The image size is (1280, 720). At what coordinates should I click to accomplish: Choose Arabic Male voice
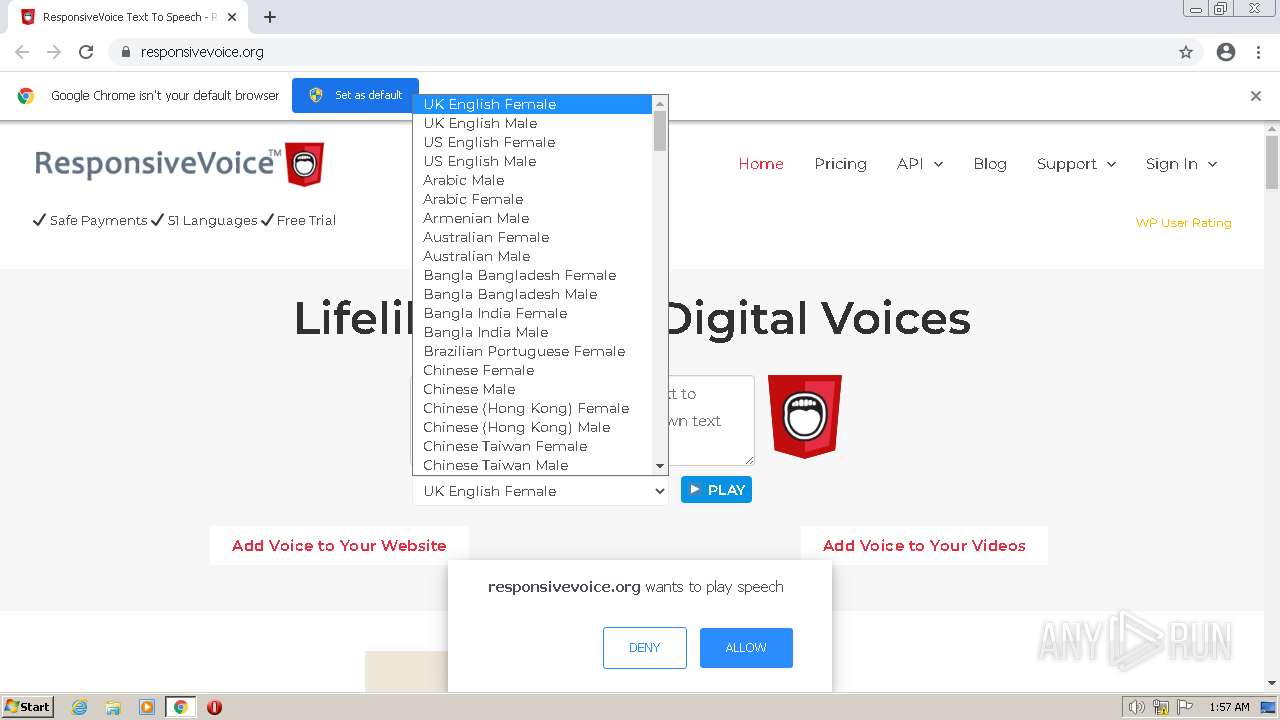point(532,180)
